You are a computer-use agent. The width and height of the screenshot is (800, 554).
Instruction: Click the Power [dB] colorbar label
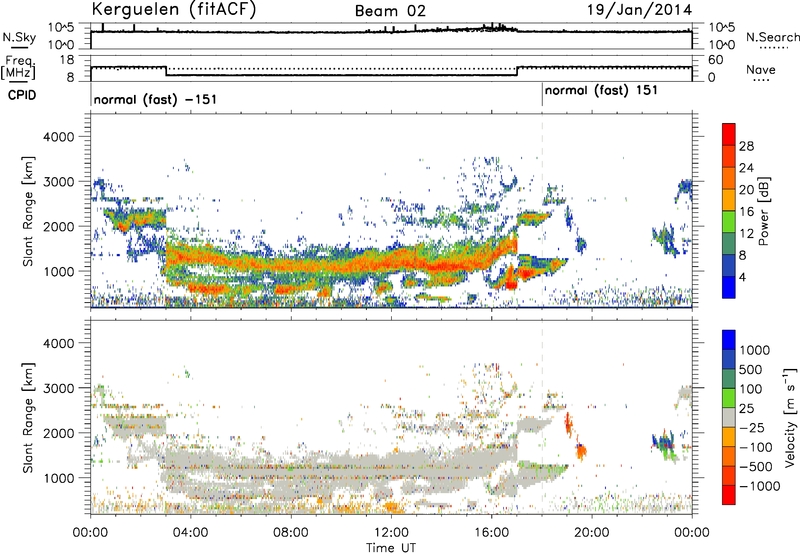pyautogui.click(x=763, y=211)
